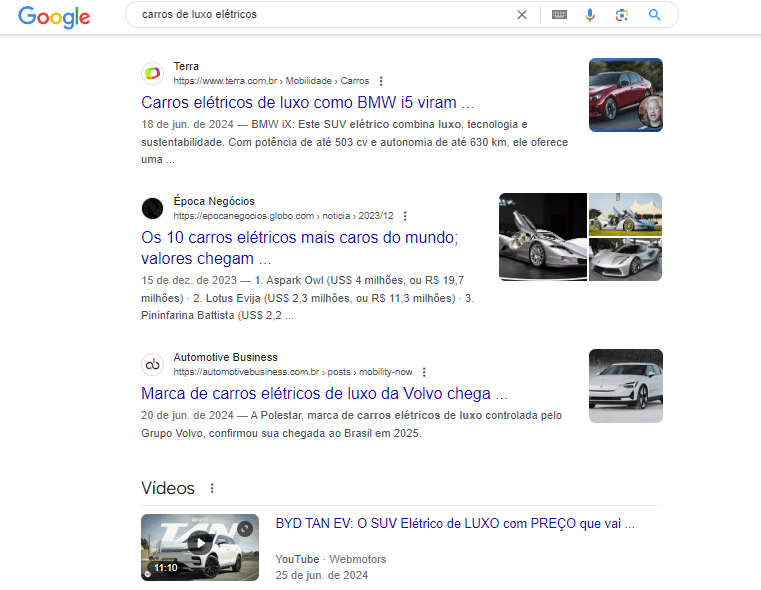Viewport: 761px width, 590px height.
Task: Open the Vídeos section options menu
Action: (212, 488)
